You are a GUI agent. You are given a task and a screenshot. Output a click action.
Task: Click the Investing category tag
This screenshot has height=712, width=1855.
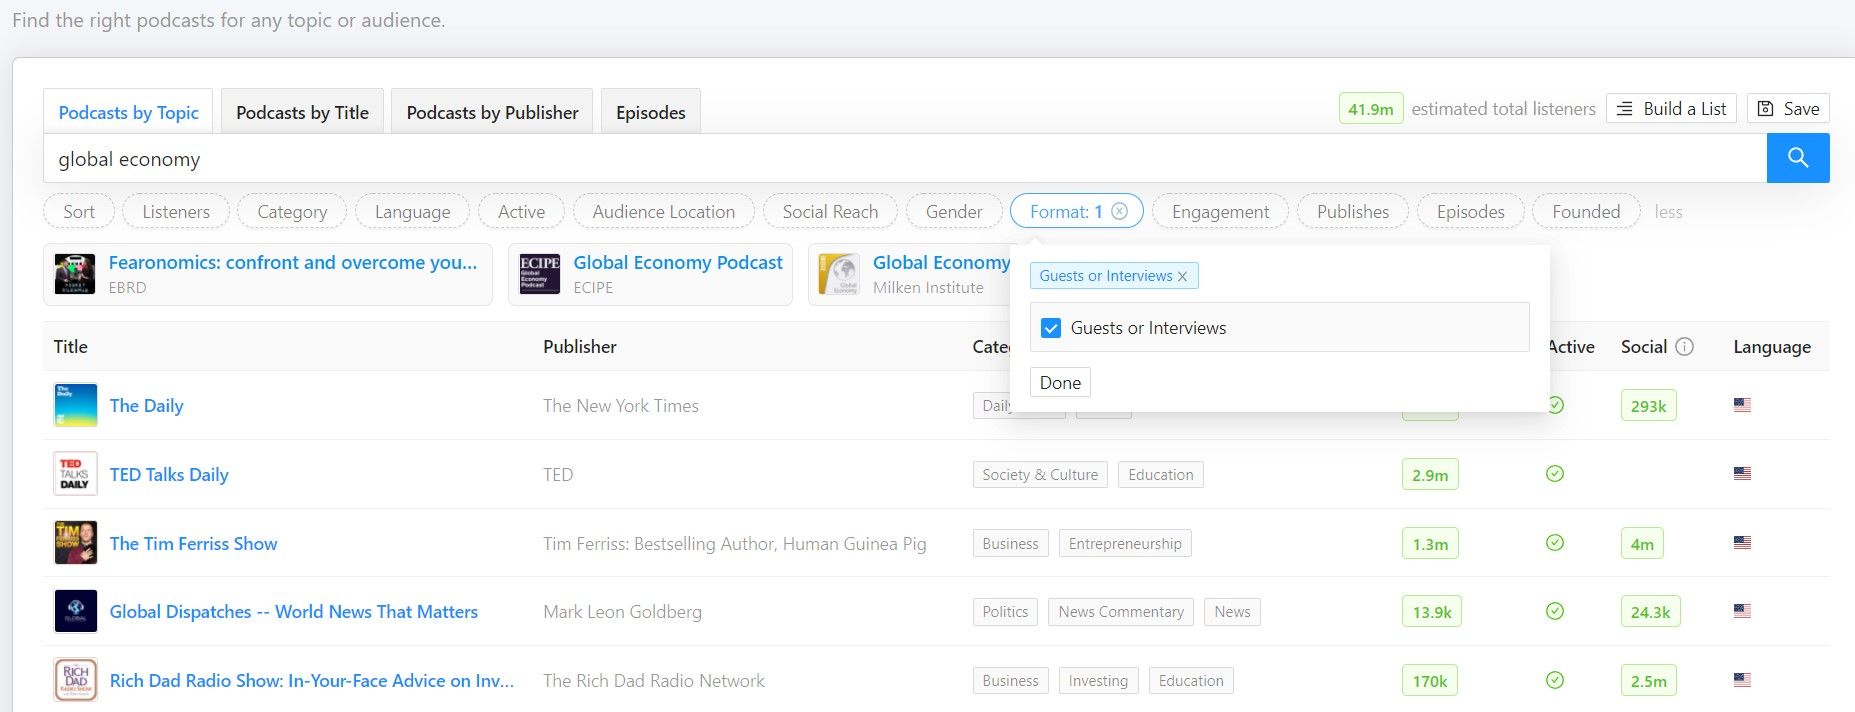coord(1098,680)
